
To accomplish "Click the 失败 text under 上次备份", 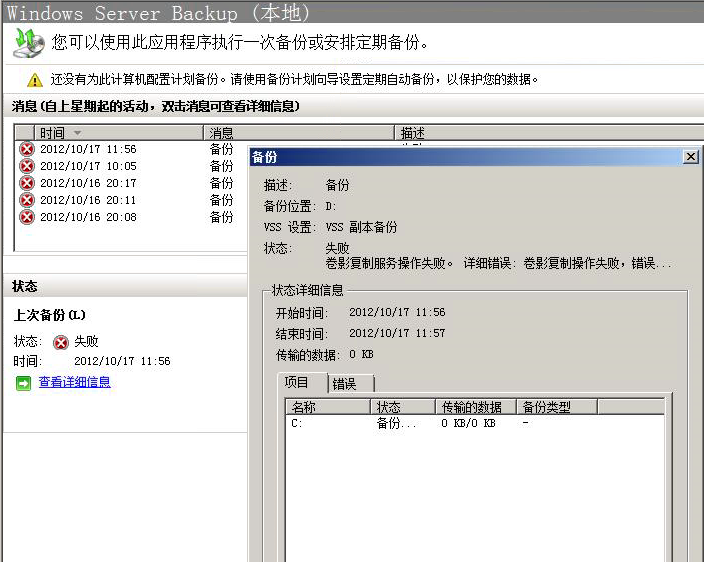I will [x=86, y=342].
